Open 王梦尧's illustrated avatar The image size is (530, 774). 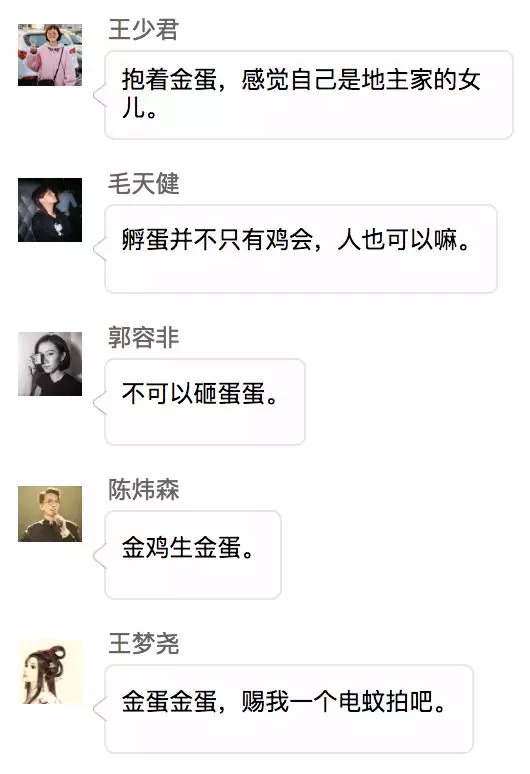(x=51, y=672)
